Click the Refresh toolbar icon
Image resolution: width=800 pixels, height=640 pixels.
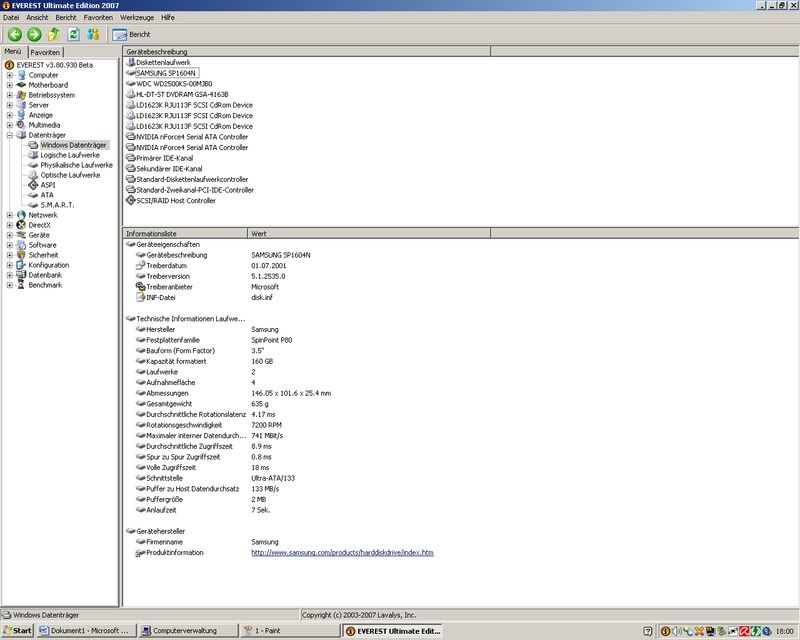tap(73, 34)
